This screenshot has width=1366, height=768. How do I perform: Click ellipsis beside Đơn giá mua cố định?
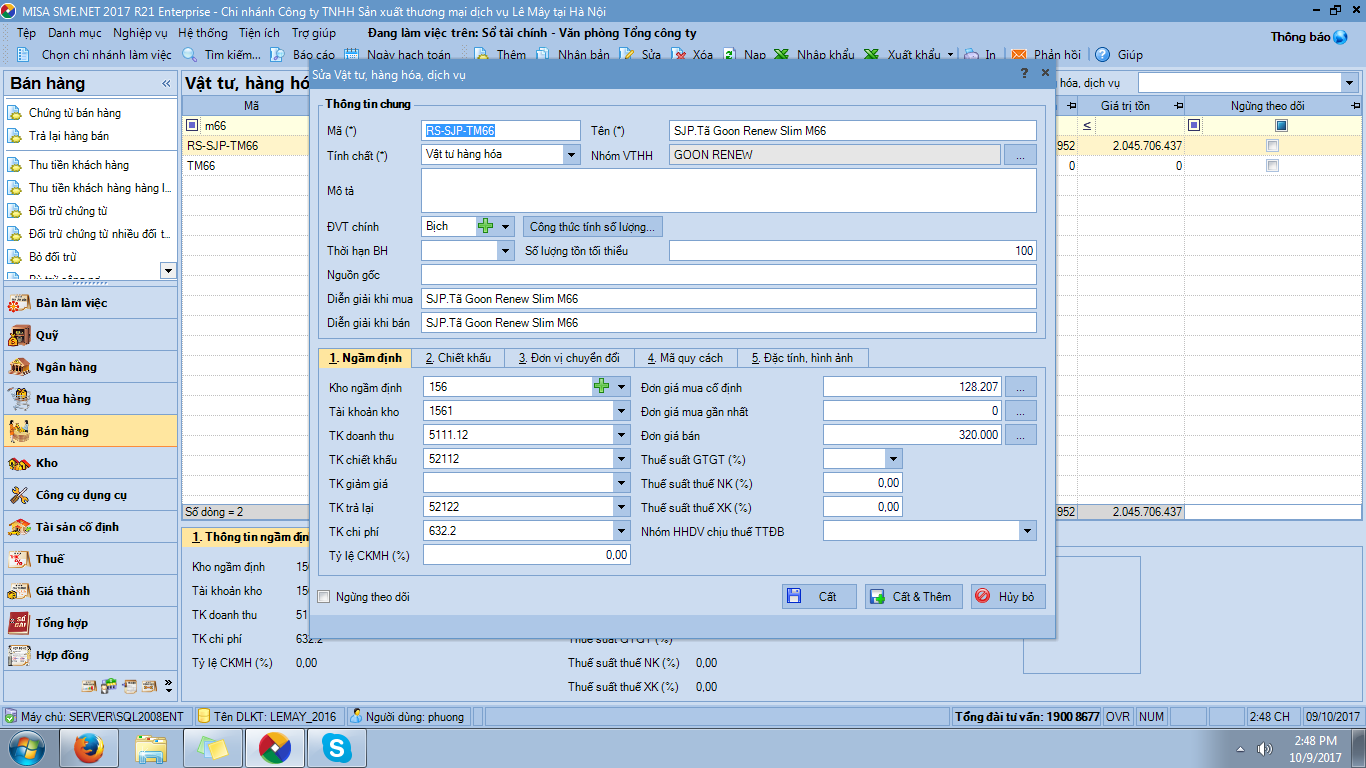1021,387
